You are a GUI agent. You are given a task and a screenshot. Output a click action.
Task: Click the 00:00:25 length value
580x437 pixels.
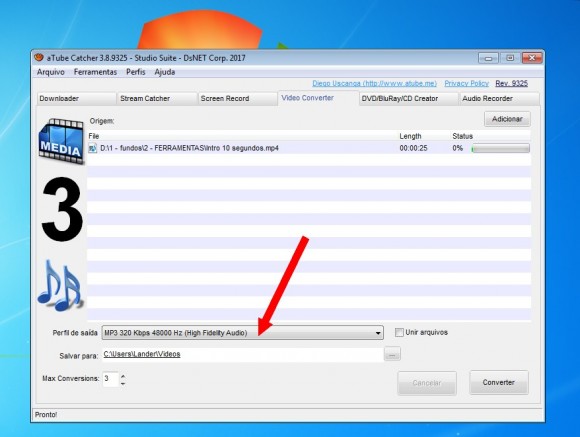click(413, 148)
